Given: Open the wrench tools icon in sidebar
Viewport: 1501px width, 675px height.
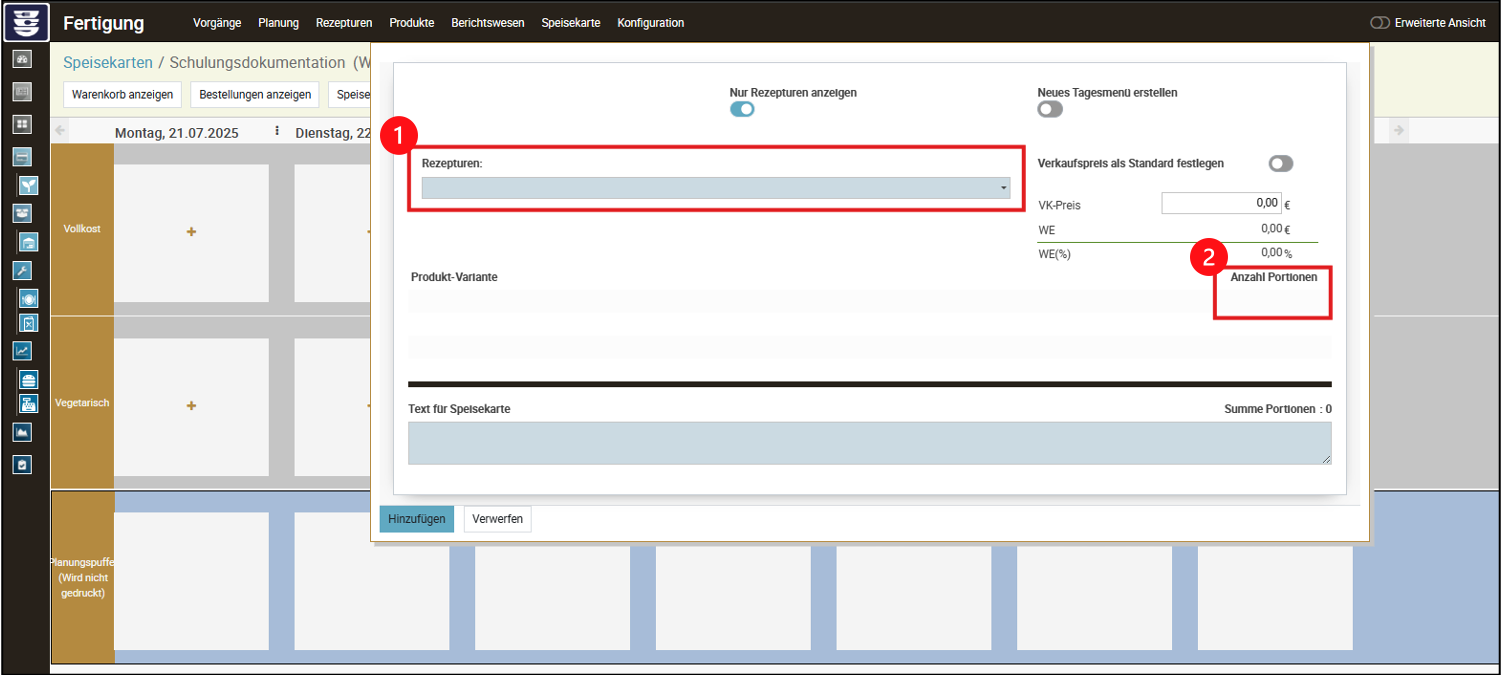Looking at the screenshot, I should 22,270.
